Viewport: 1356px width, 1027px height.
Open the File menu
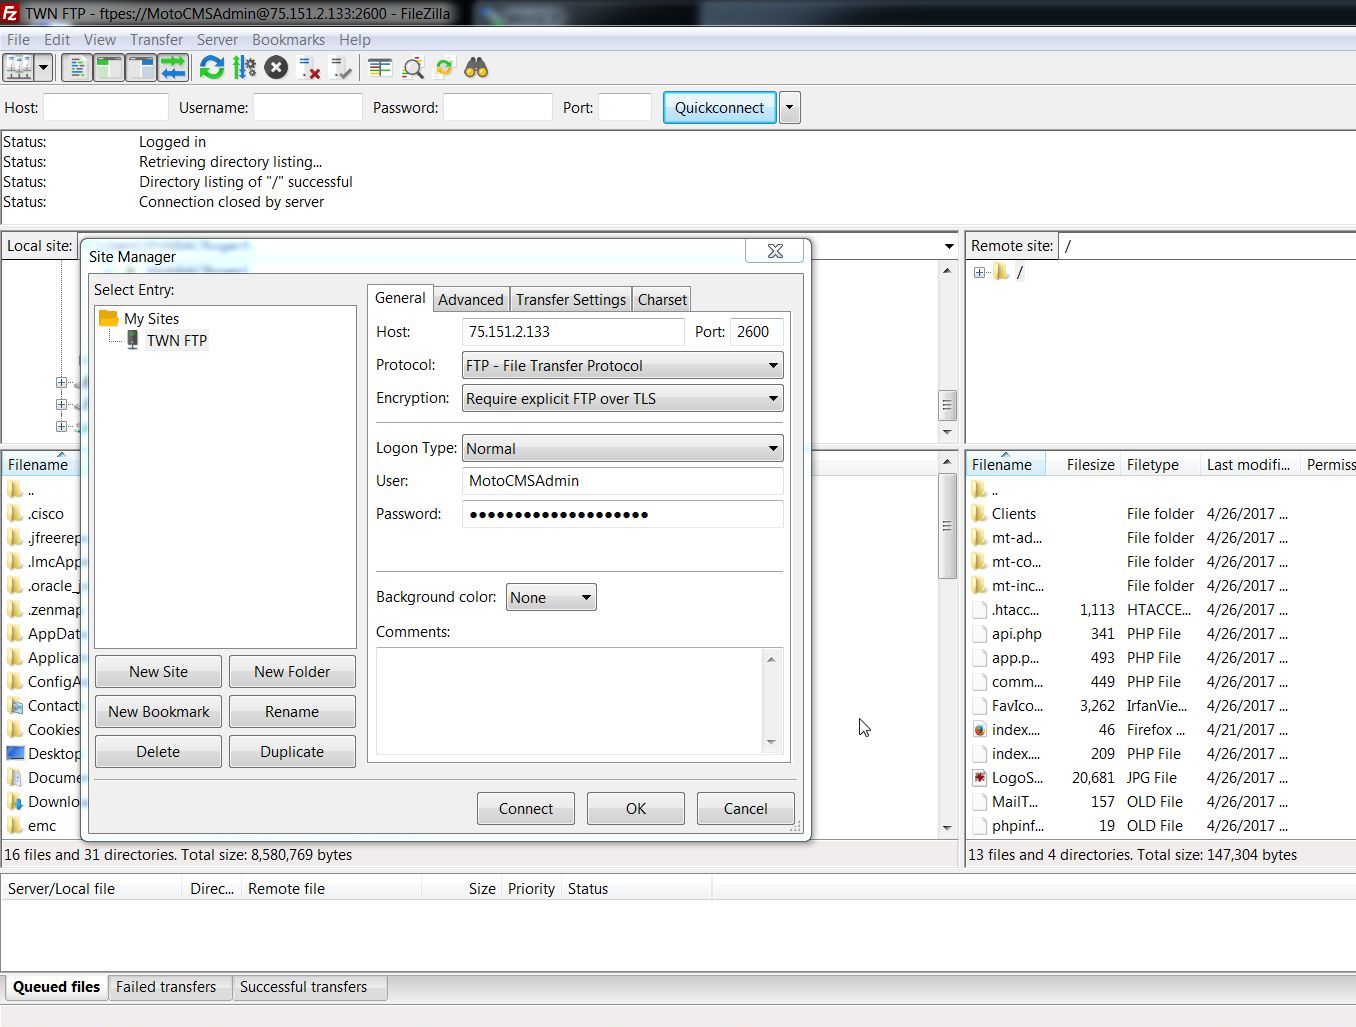[x=18, y=40]
